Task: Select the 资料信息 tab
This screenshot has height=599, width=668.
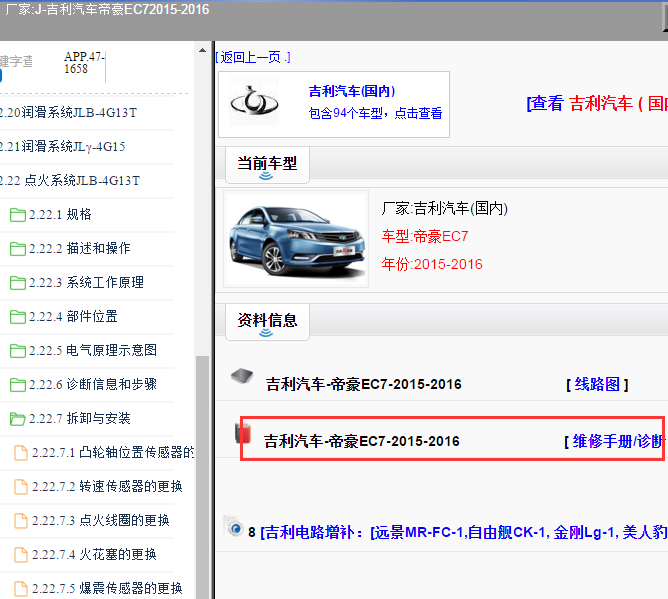Action: (267, 322)
